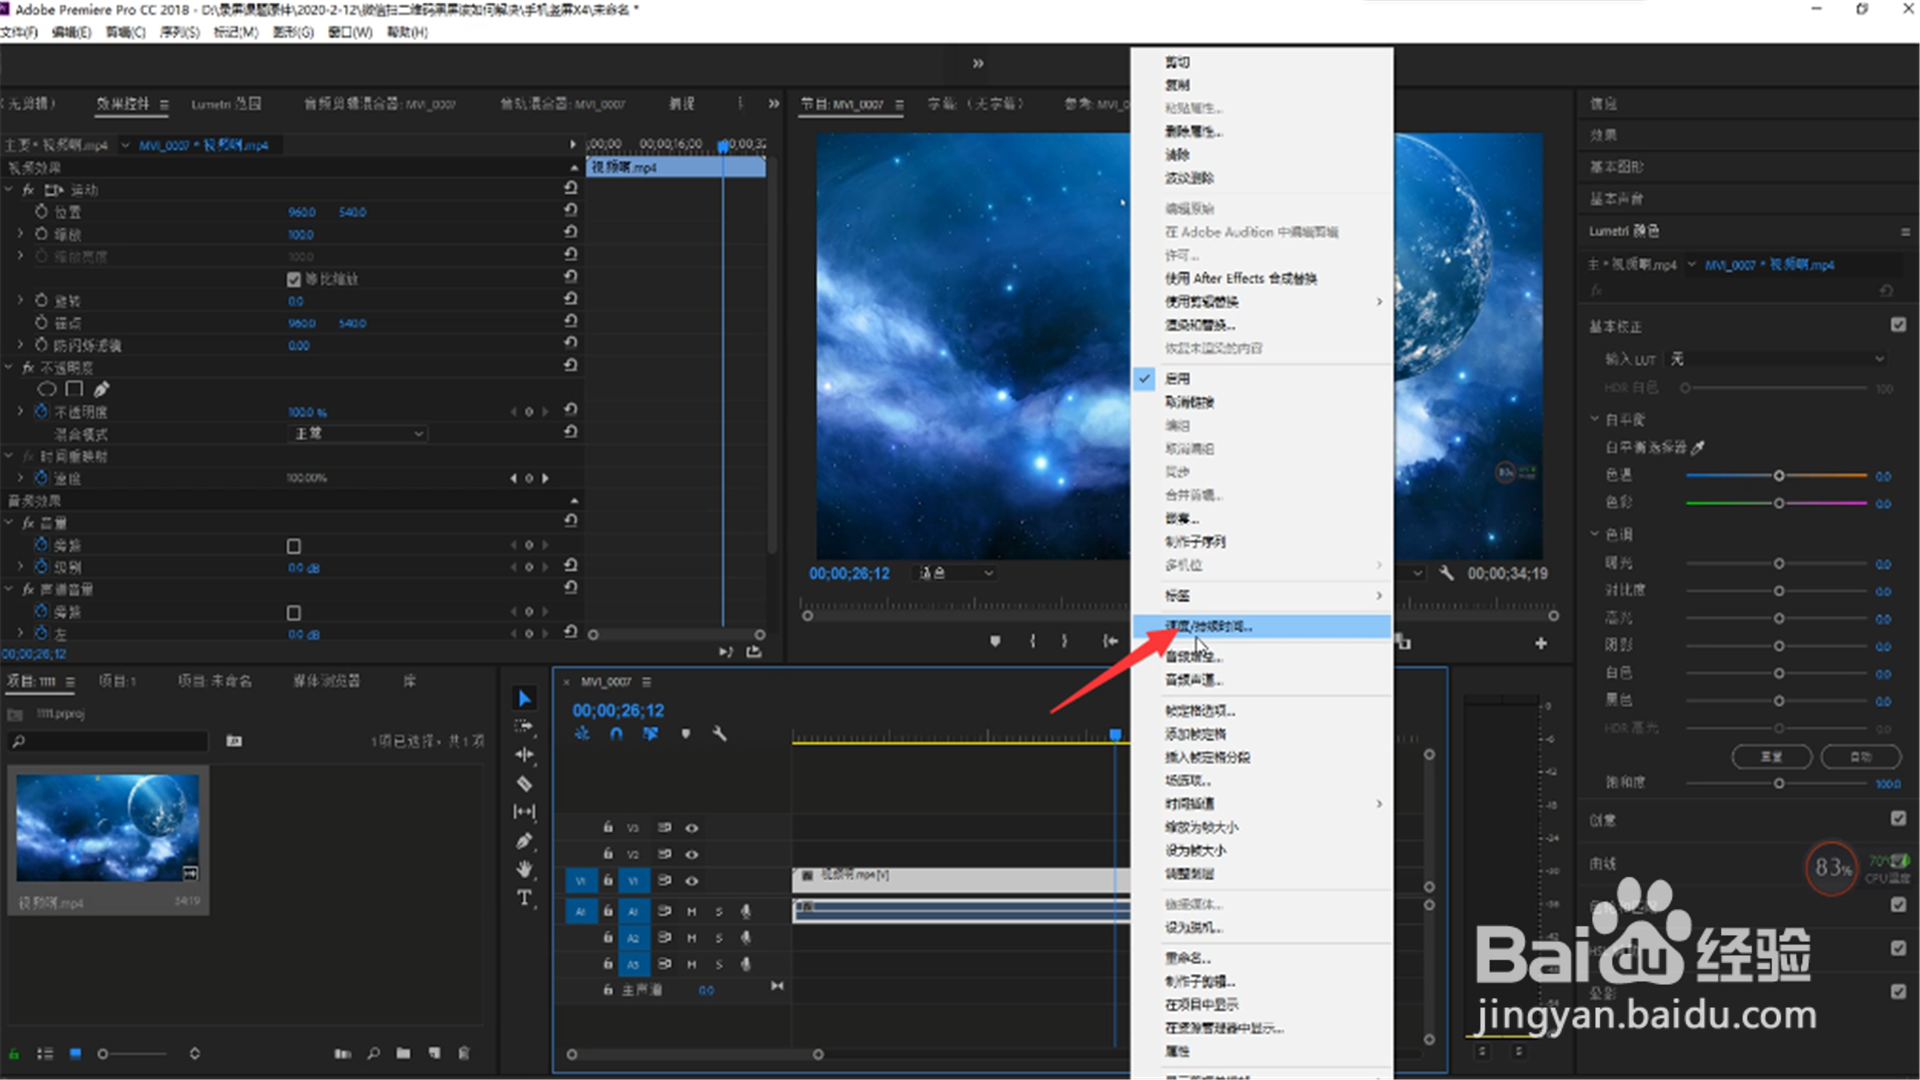Mute audio track A1
This screenshot has height=1080, width=1920.
click(x=691, y=911)
